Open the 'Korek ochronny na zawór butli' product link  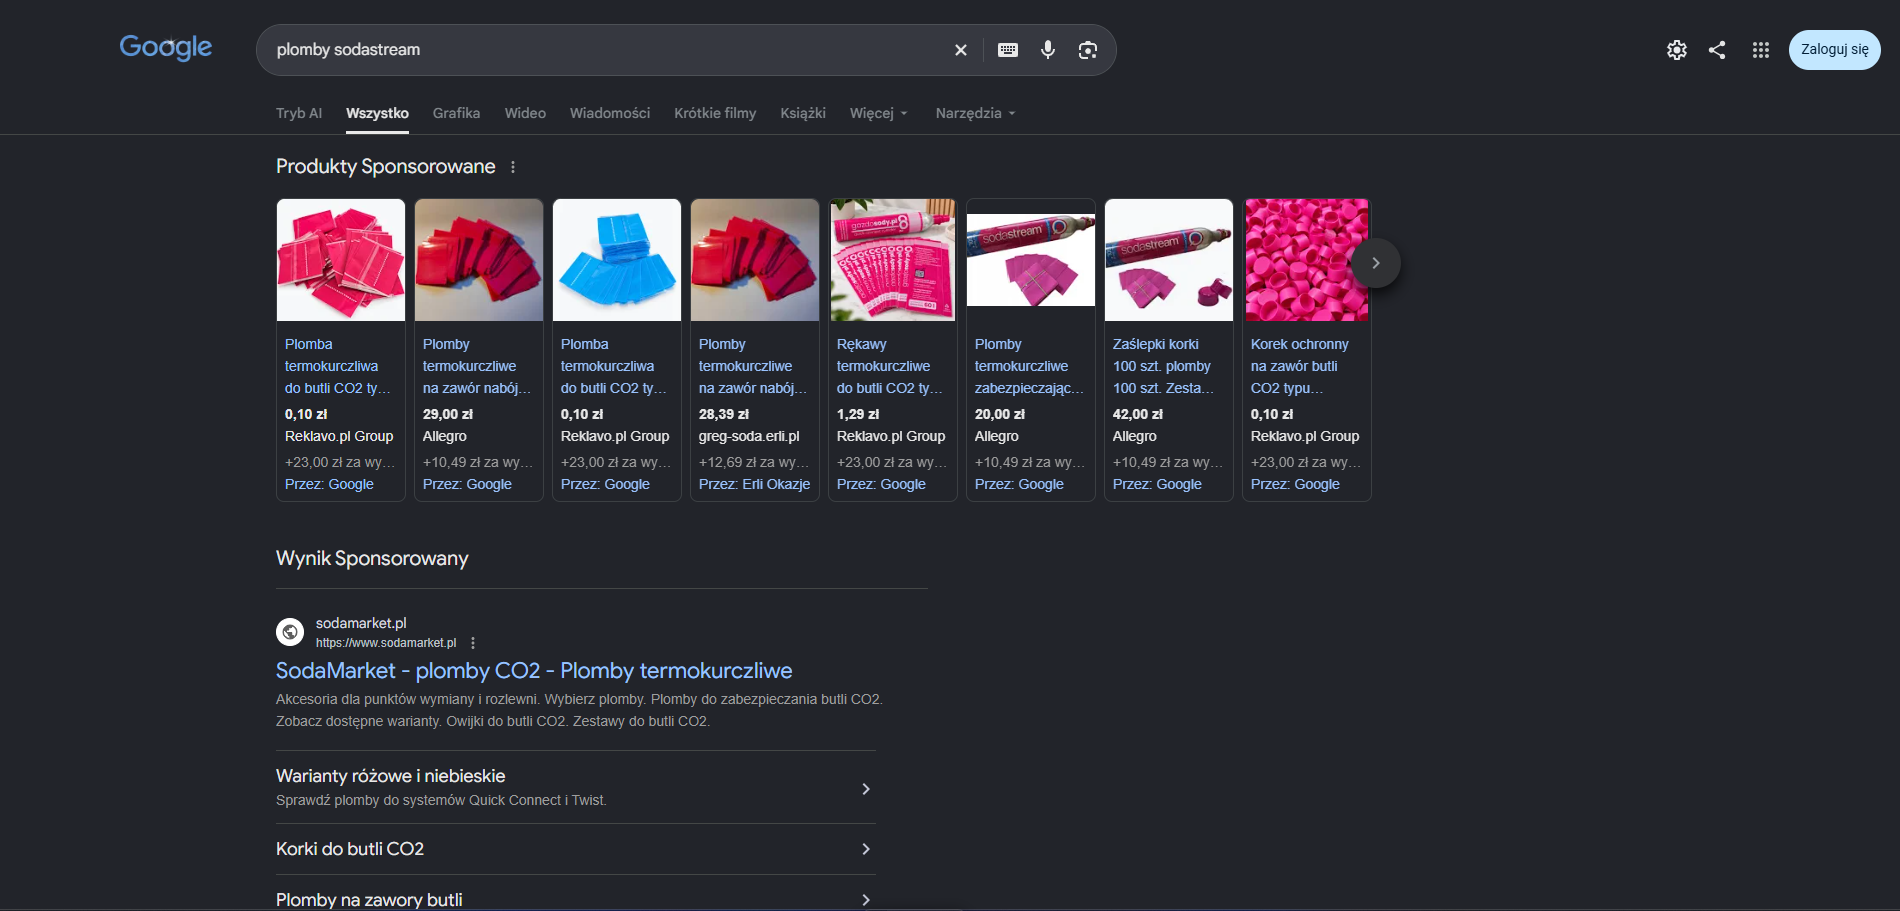click(1299, 366)
